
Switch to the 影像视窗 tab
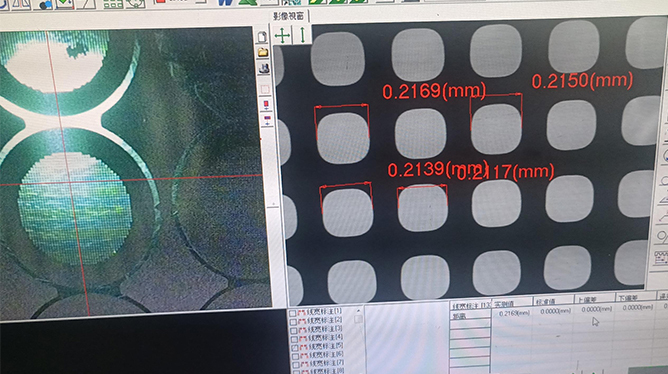click(288, 16)
